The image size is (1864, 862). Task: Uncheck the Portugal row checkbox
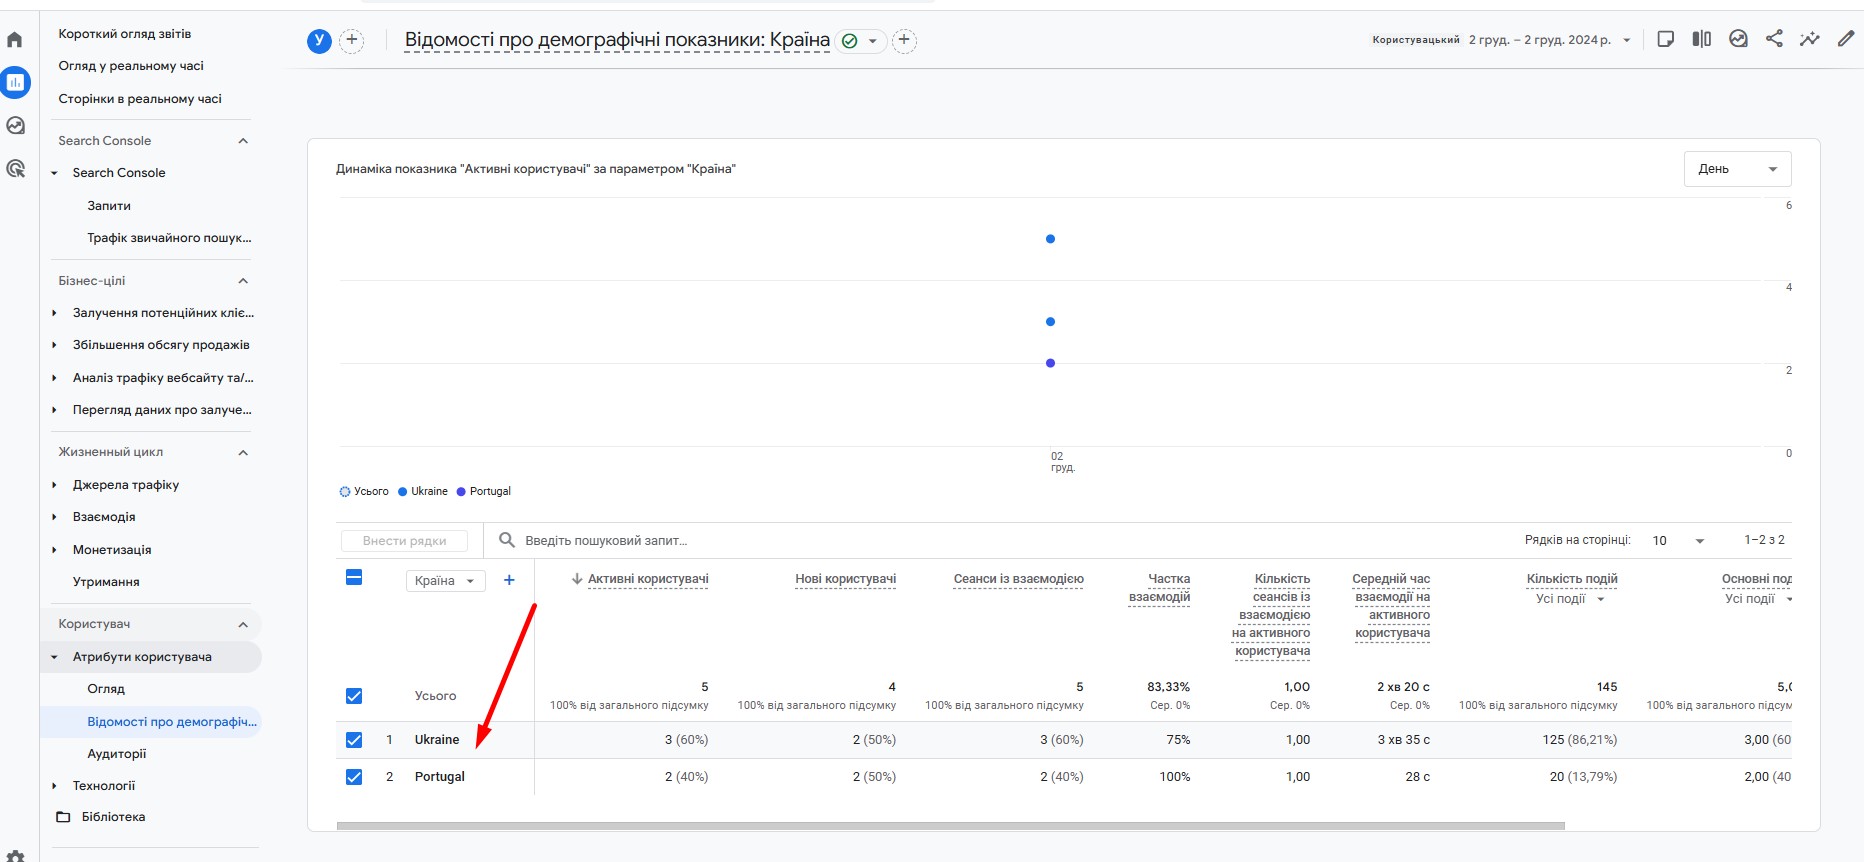354,777
